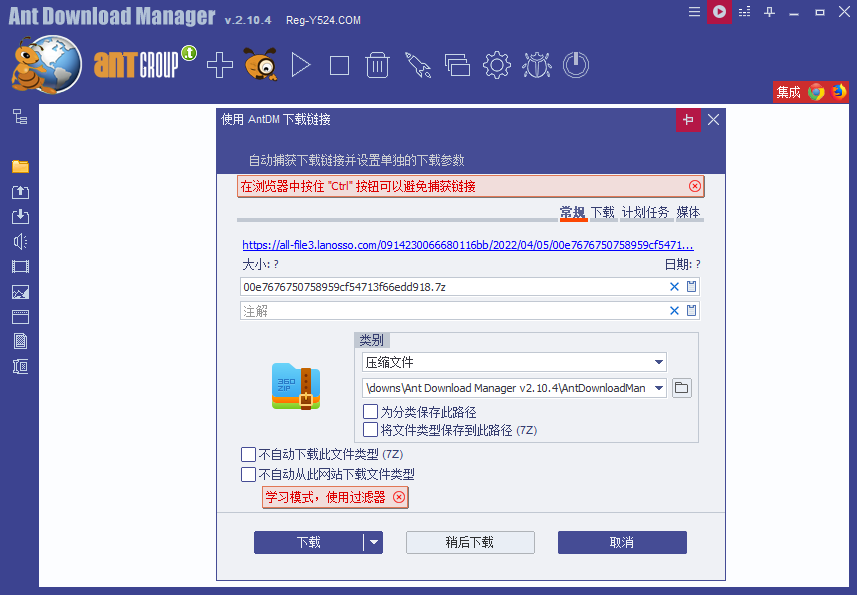Select the download tray icon in sidebar

click(20, 216)
